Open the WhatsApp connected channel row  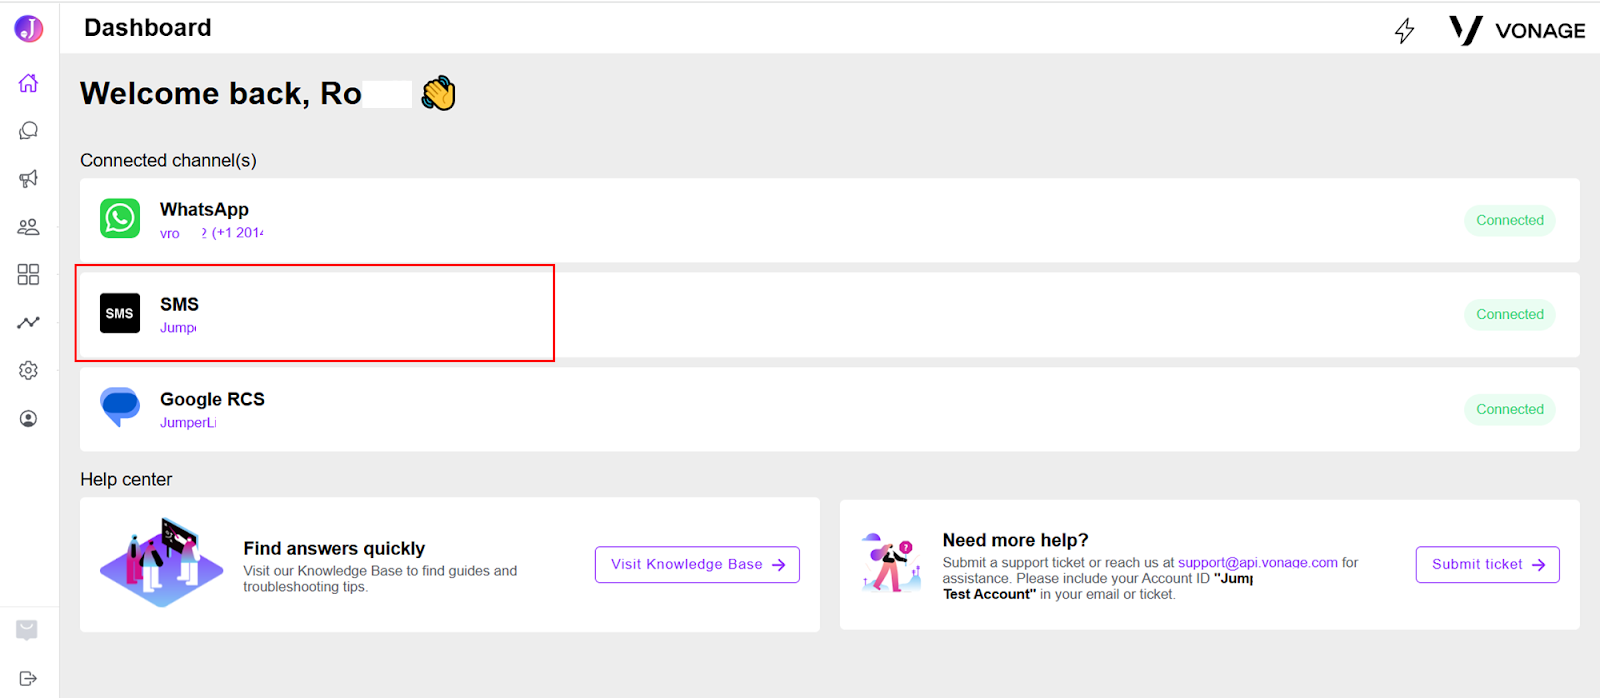[830, 220]
